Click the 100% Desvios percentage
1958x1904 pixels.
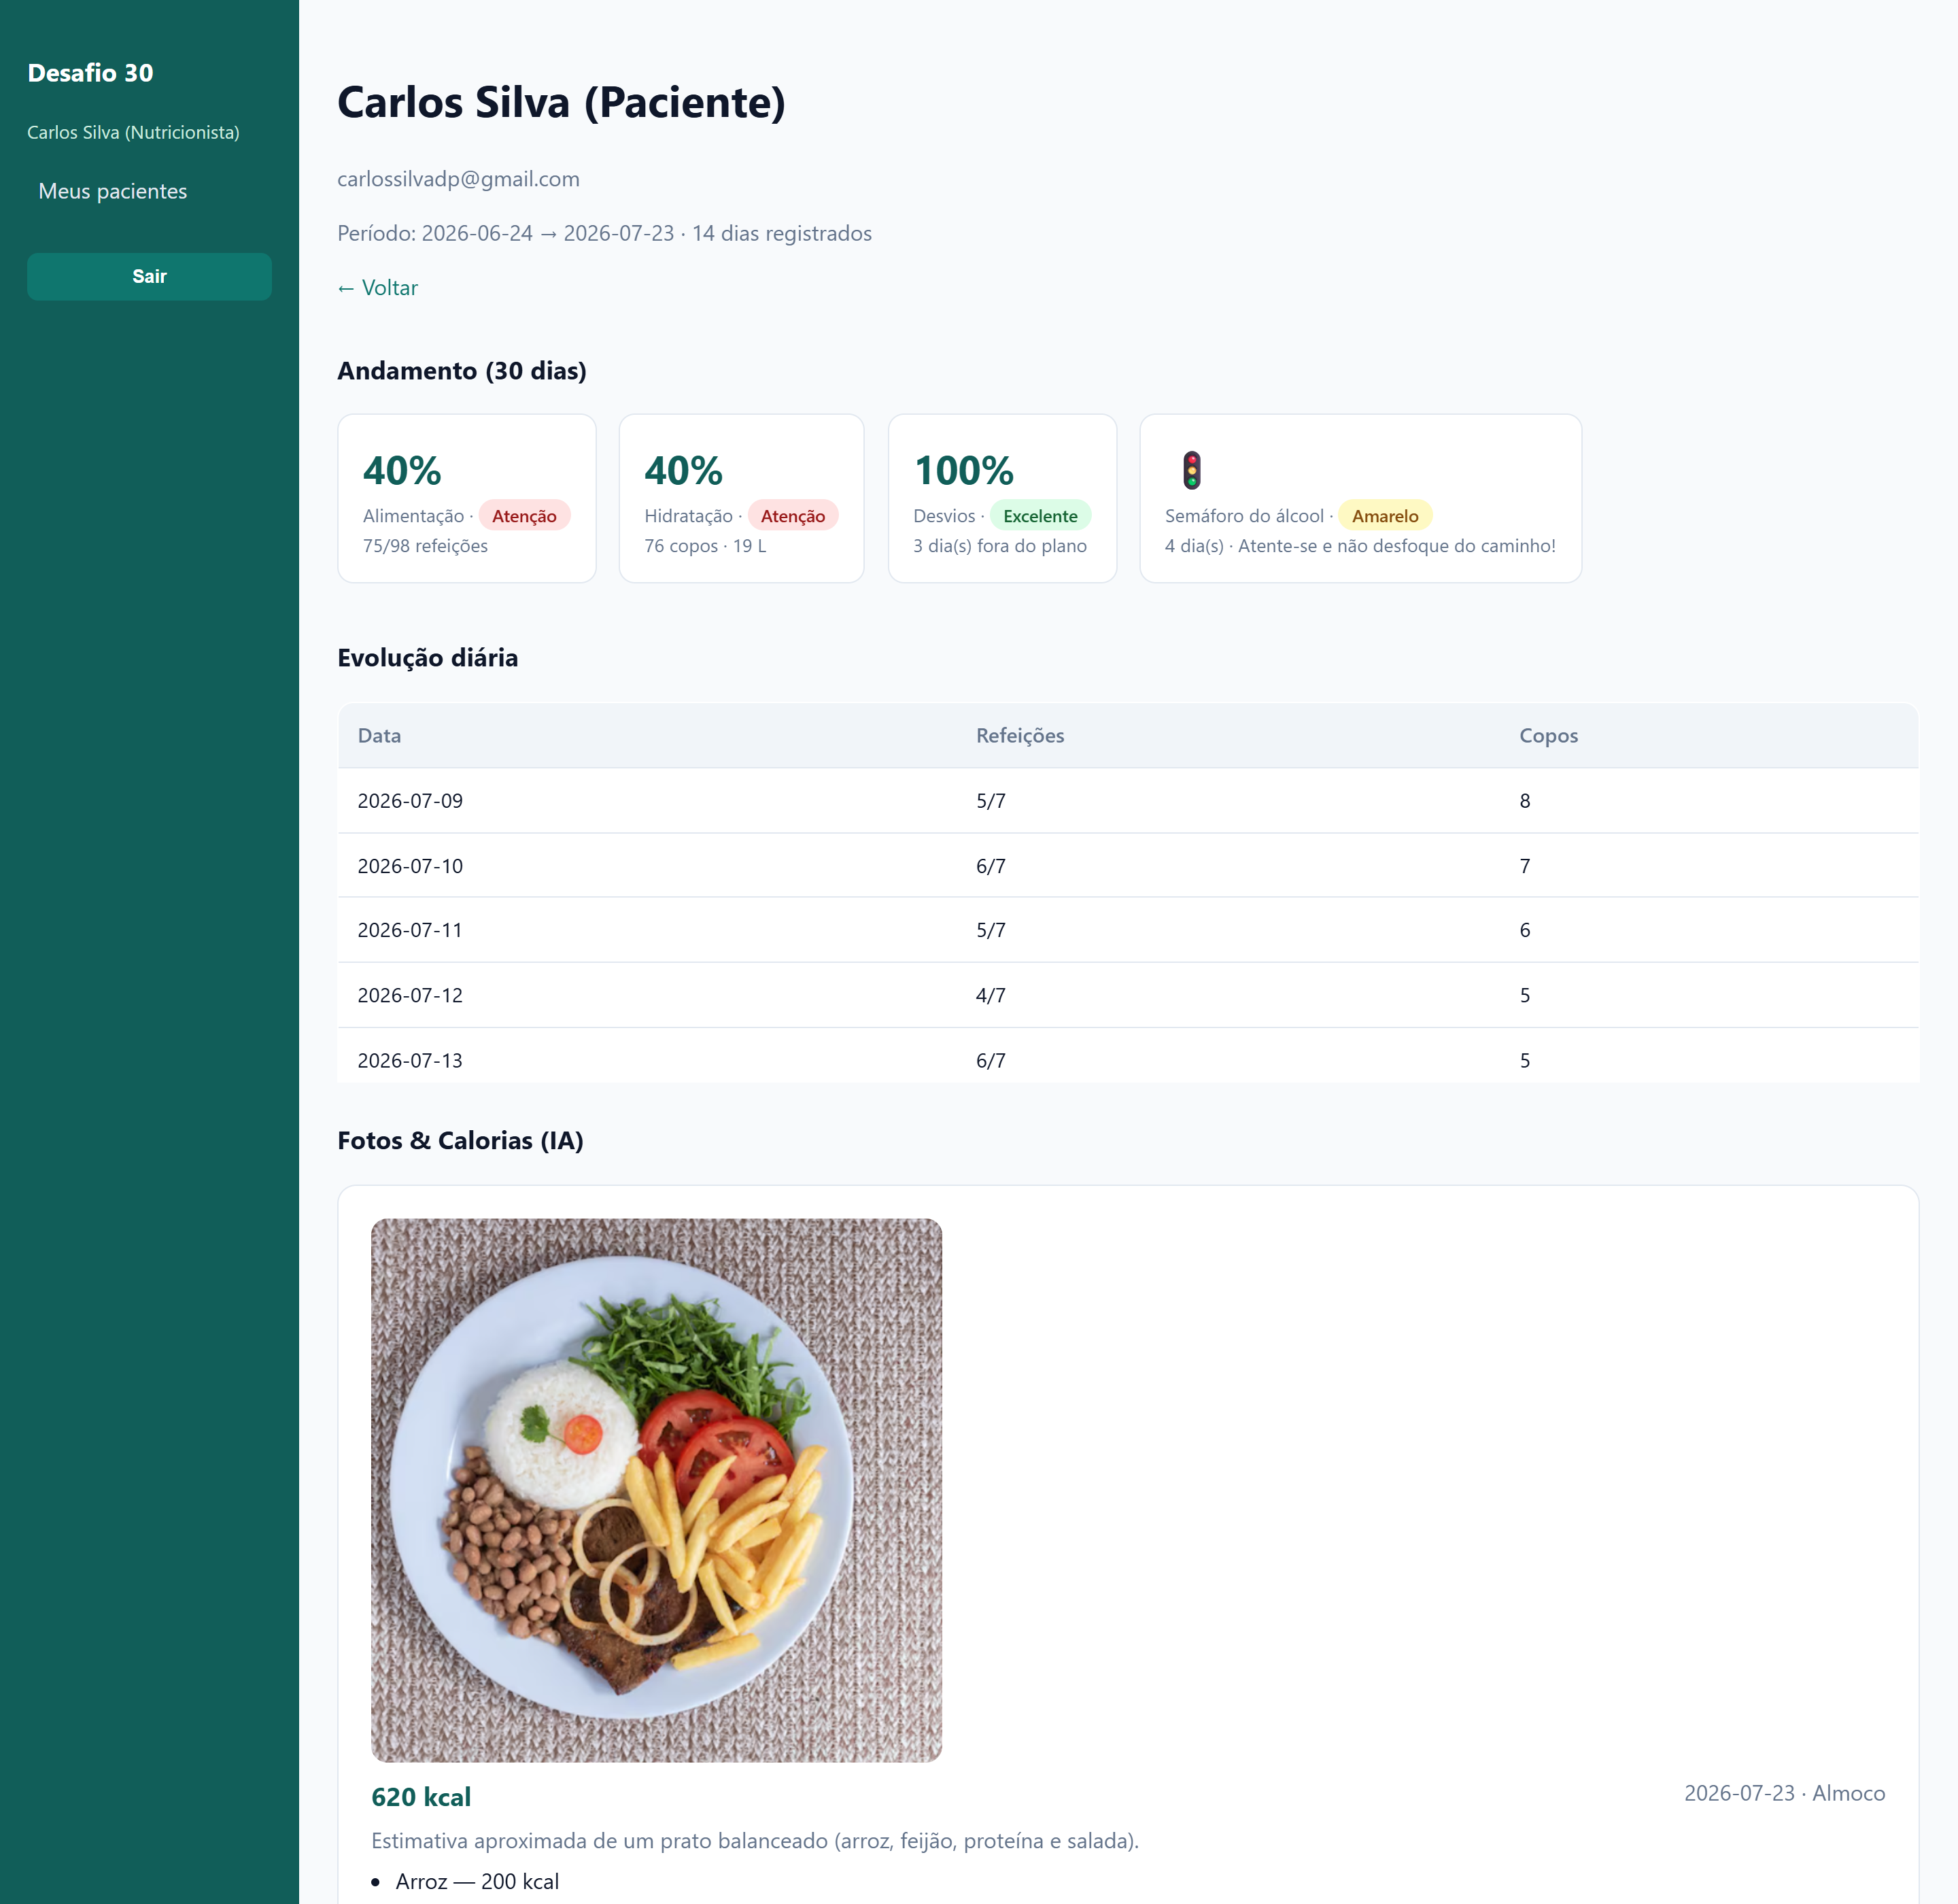click(x=963, y=470)
